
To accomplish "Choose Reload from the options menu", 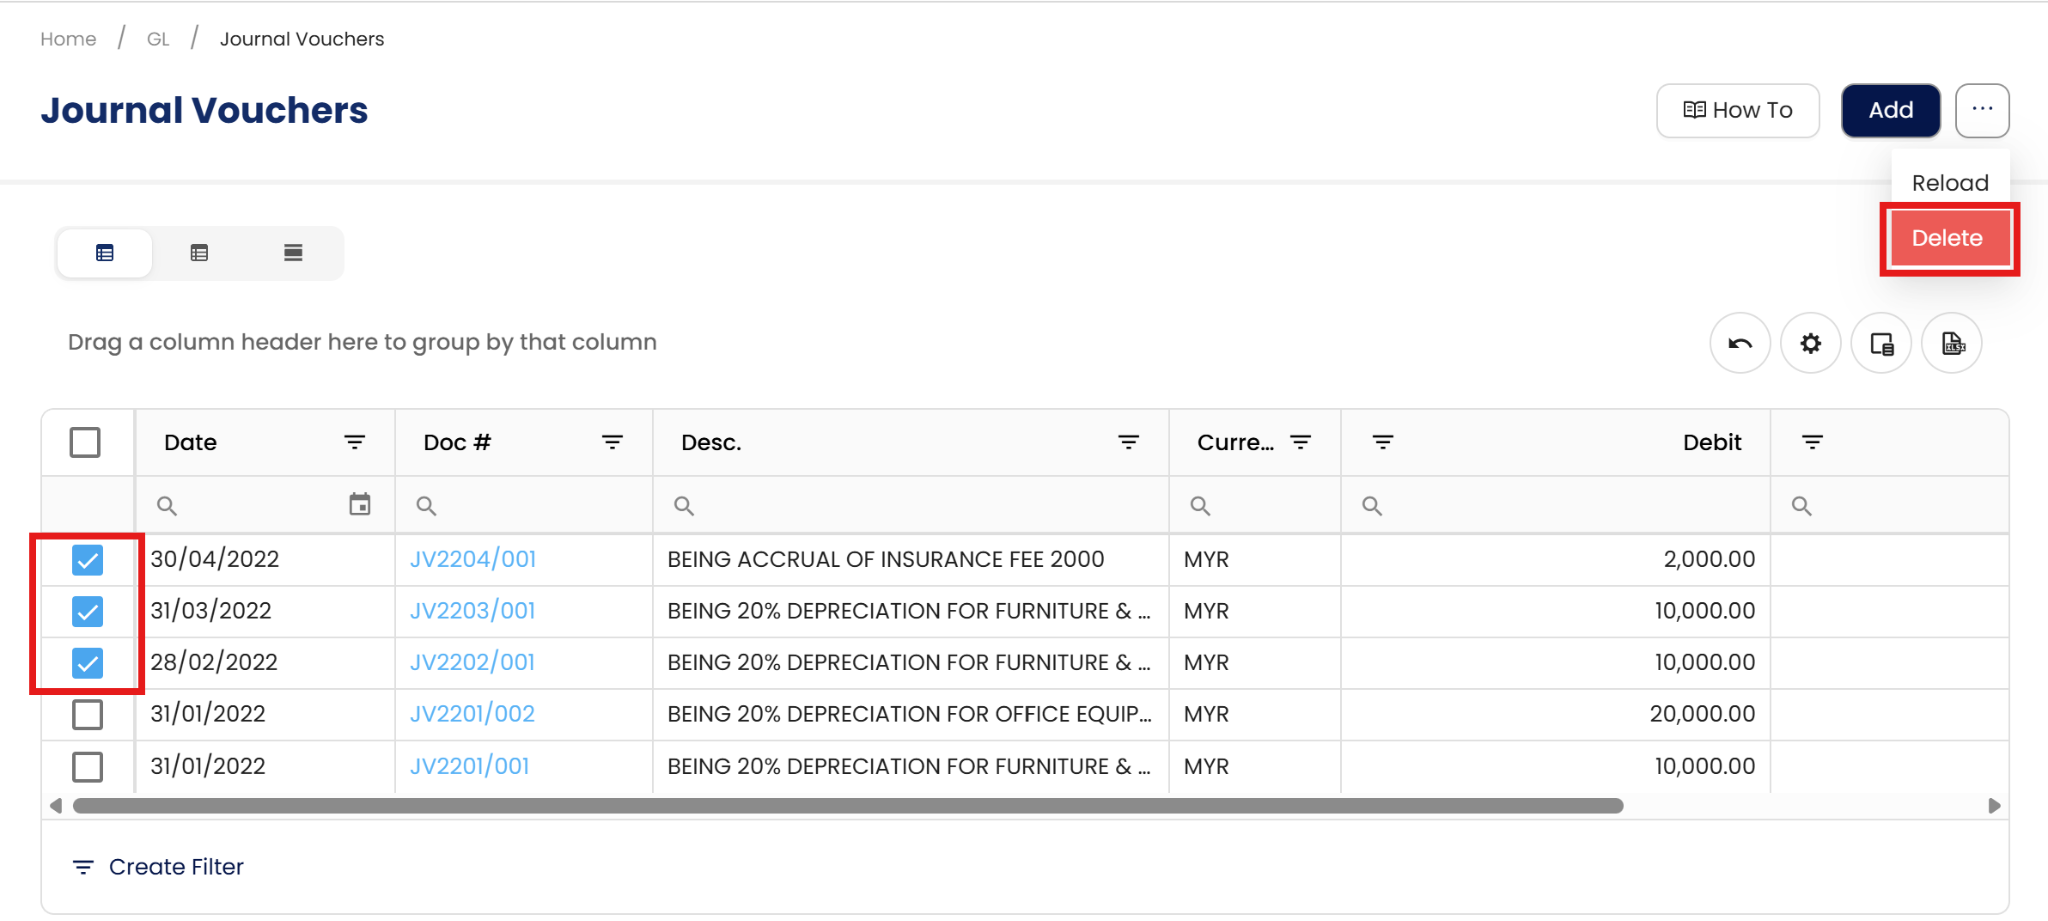I will [x=1950, y=183].
